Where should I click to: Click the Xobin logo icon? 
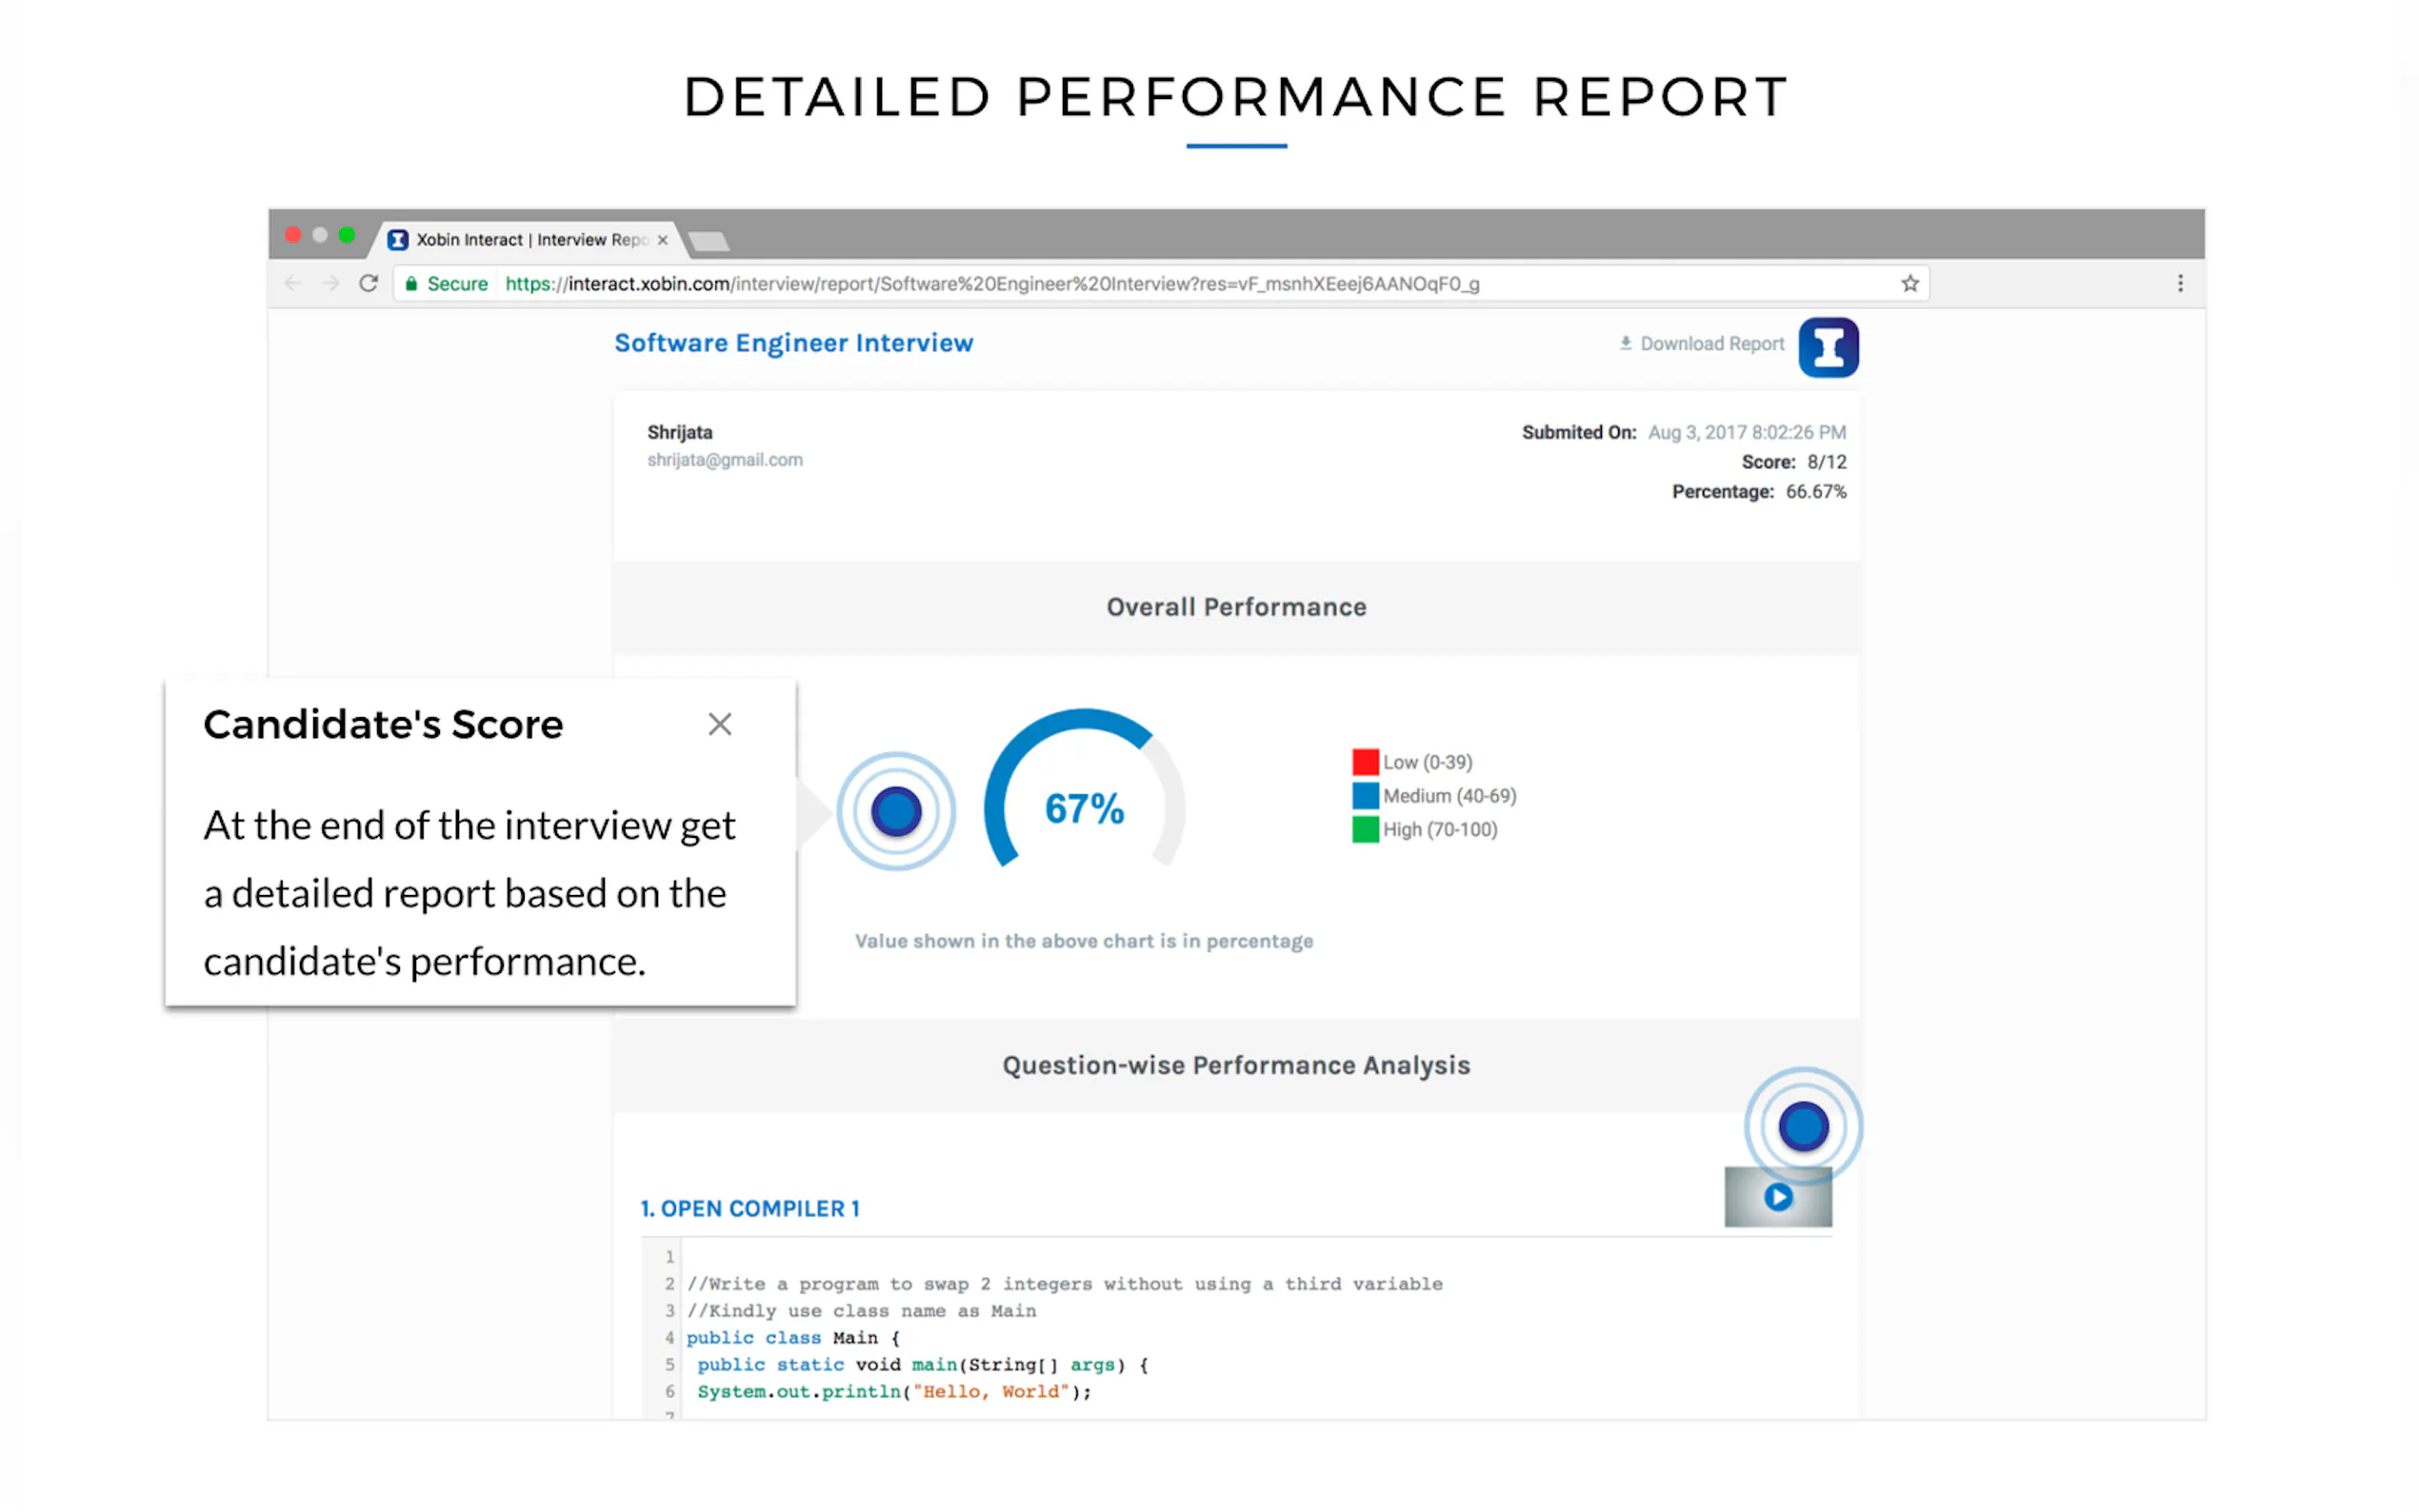click(x=1827, y=347)
